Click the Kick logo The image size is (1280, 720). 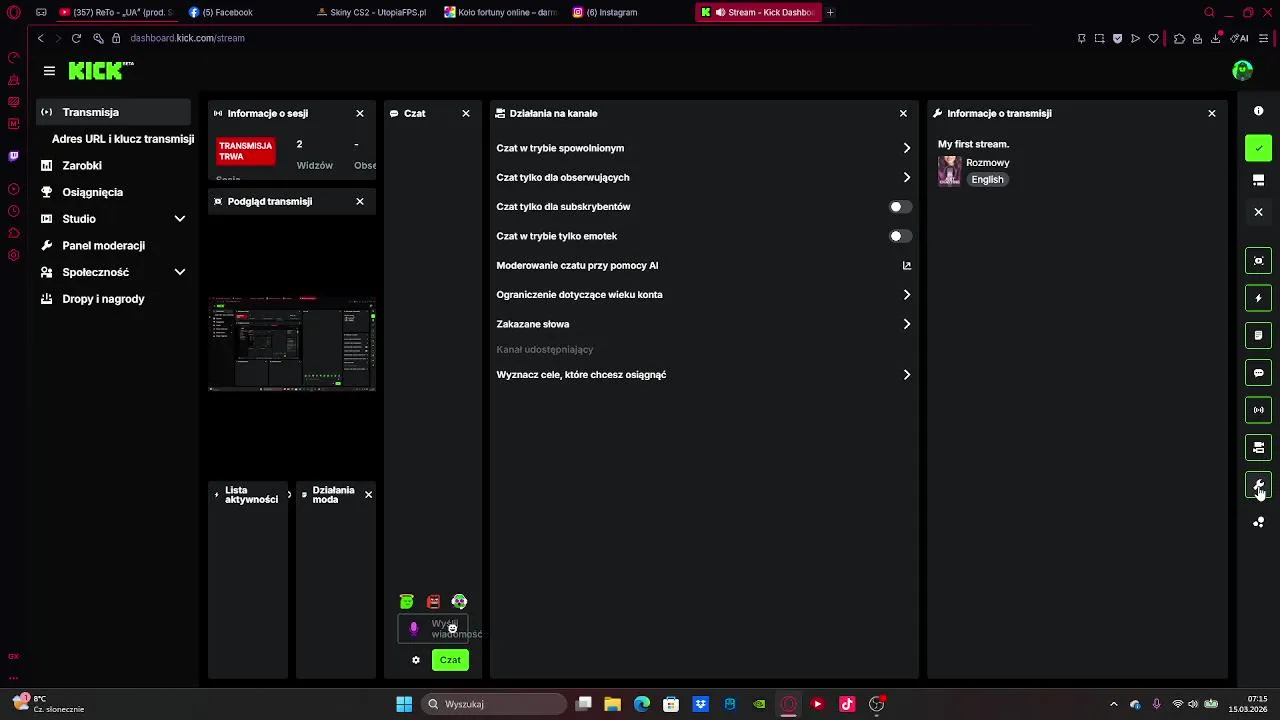[x=100, y=70]
